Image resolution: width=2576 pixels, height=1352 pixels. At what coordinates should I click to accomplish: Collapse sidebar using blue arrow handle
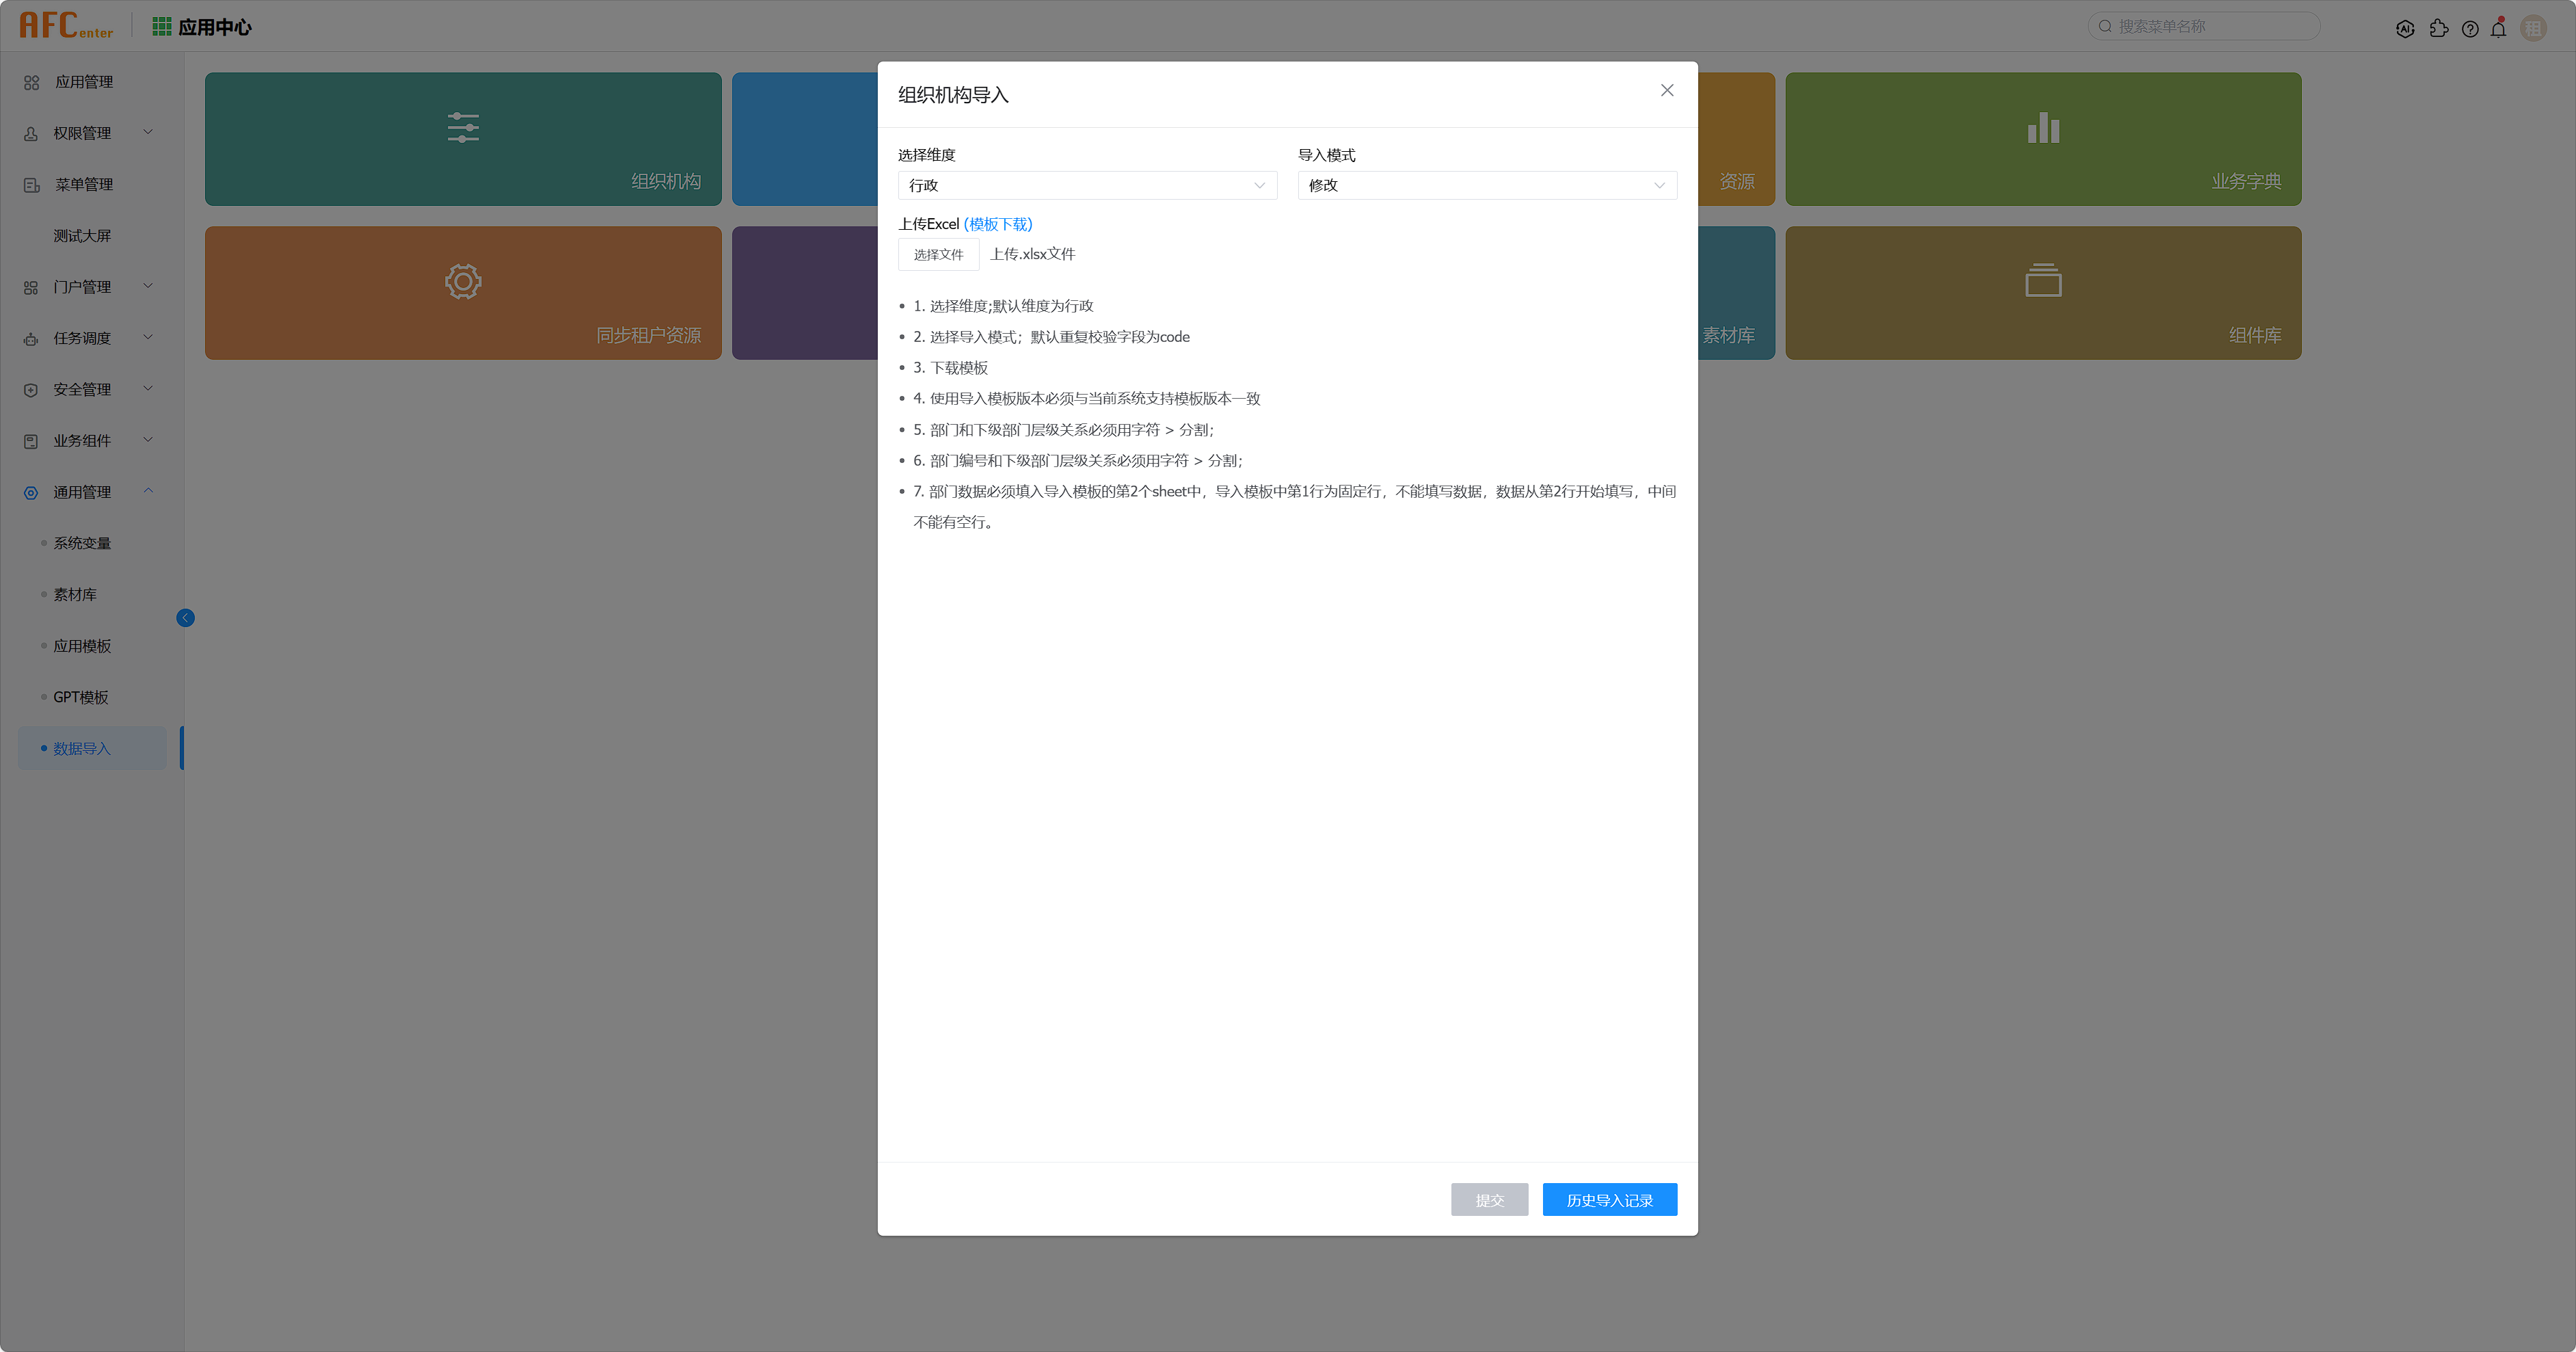(x=185, y=618)
